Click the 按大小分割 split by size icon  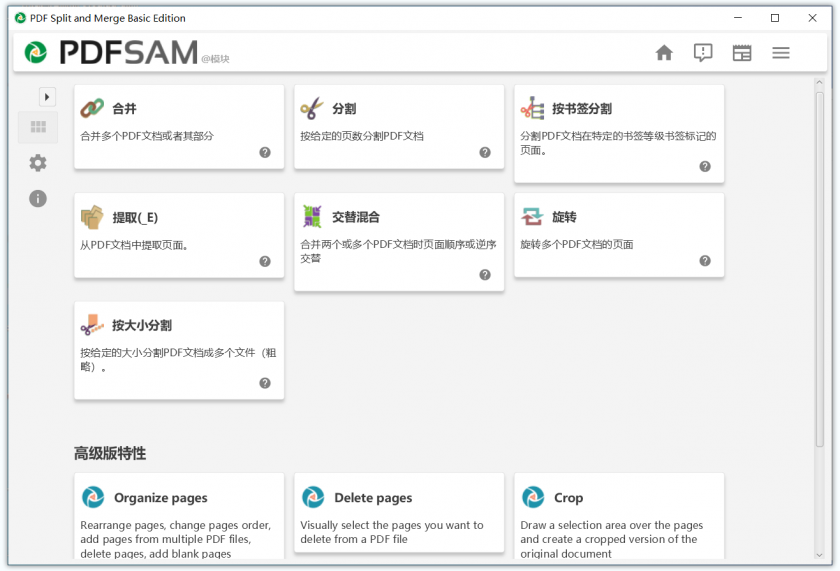tap(92, 325)
